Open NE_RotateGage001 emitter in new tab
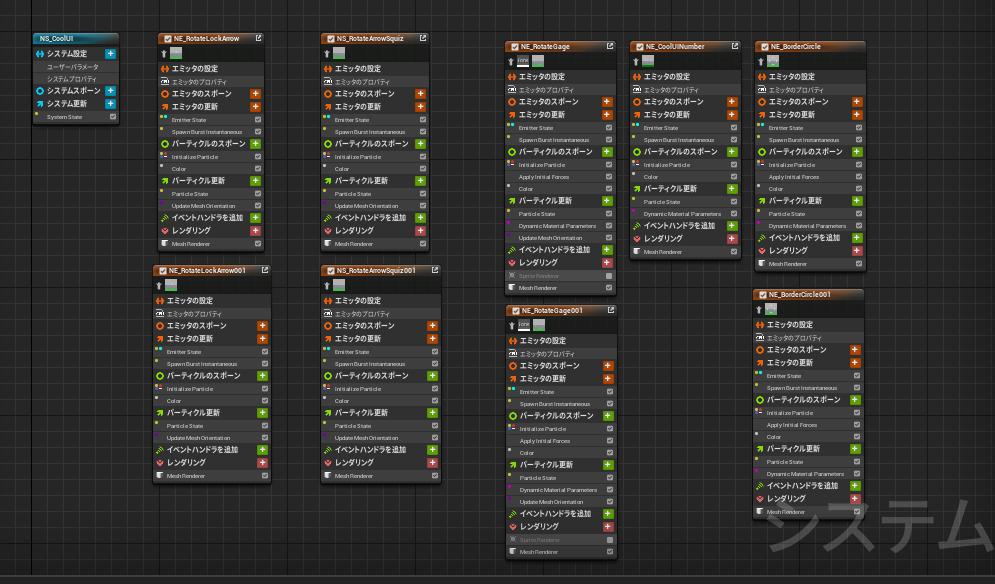The image size is (995, 584). [x=610, y=310]
